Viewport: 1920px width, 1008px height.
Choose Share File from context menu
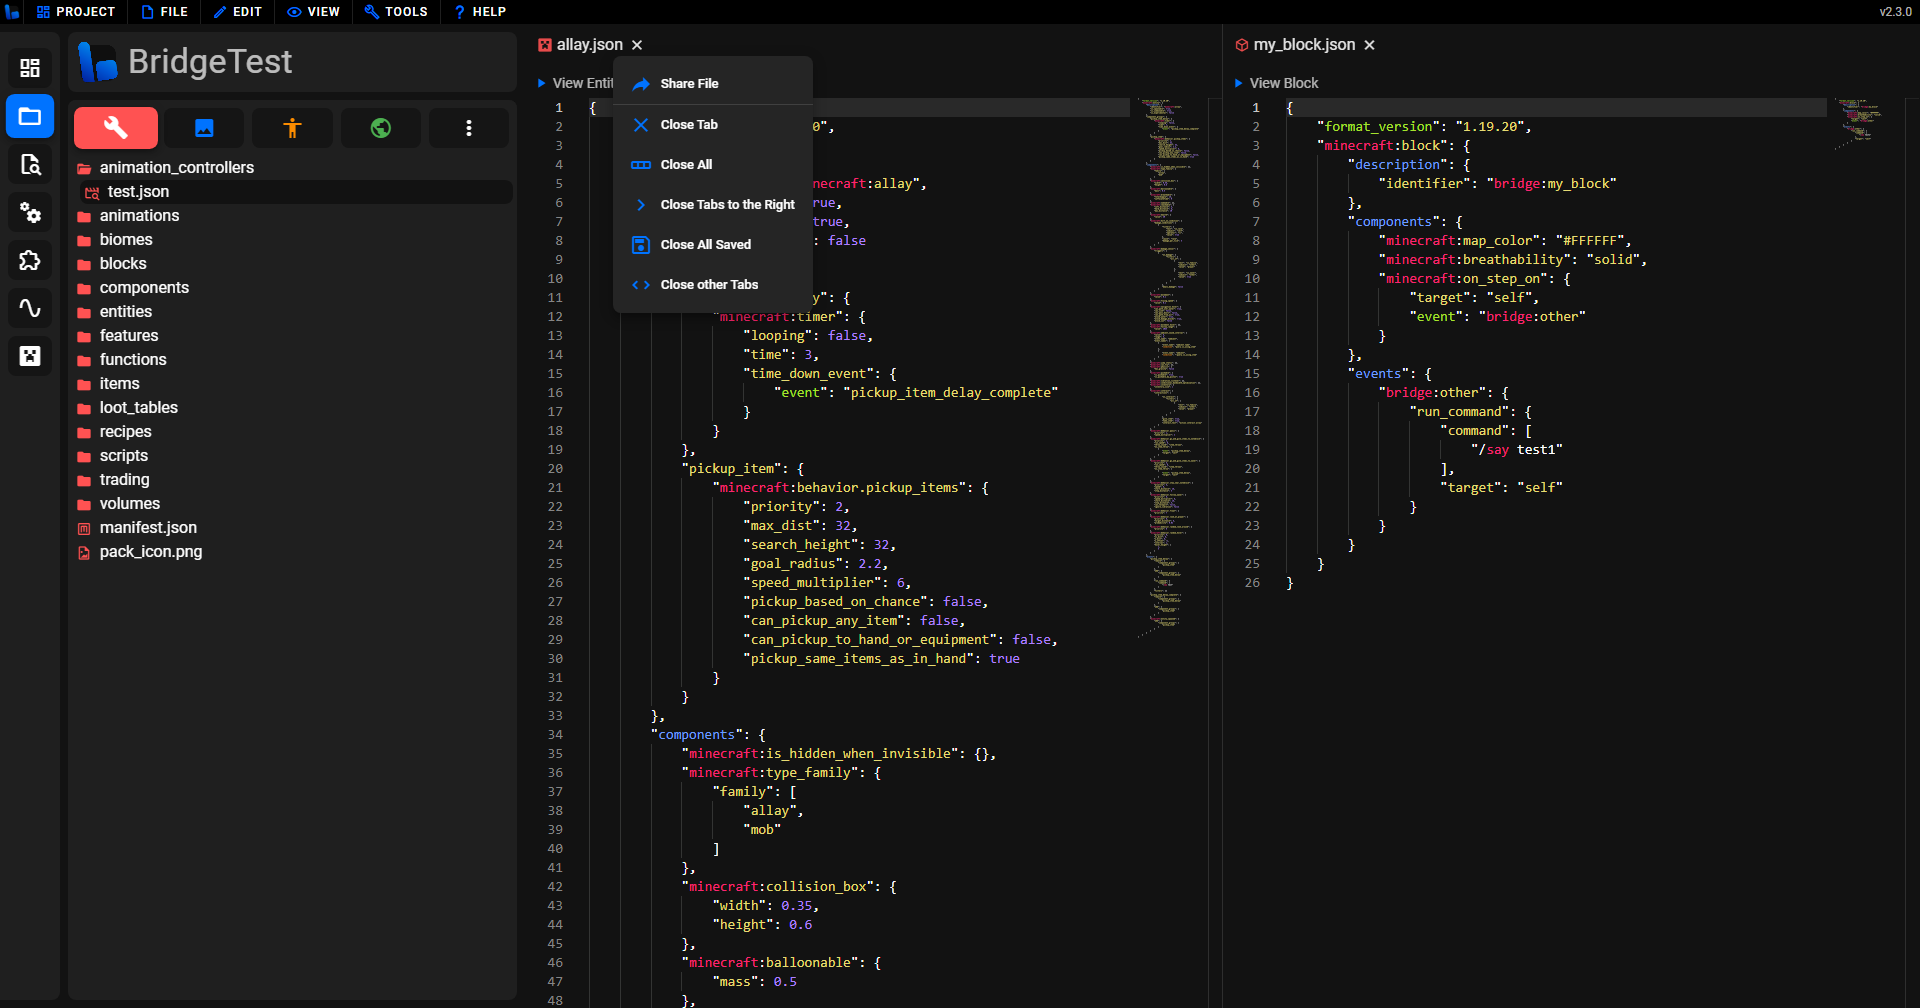tap(713, 84)
